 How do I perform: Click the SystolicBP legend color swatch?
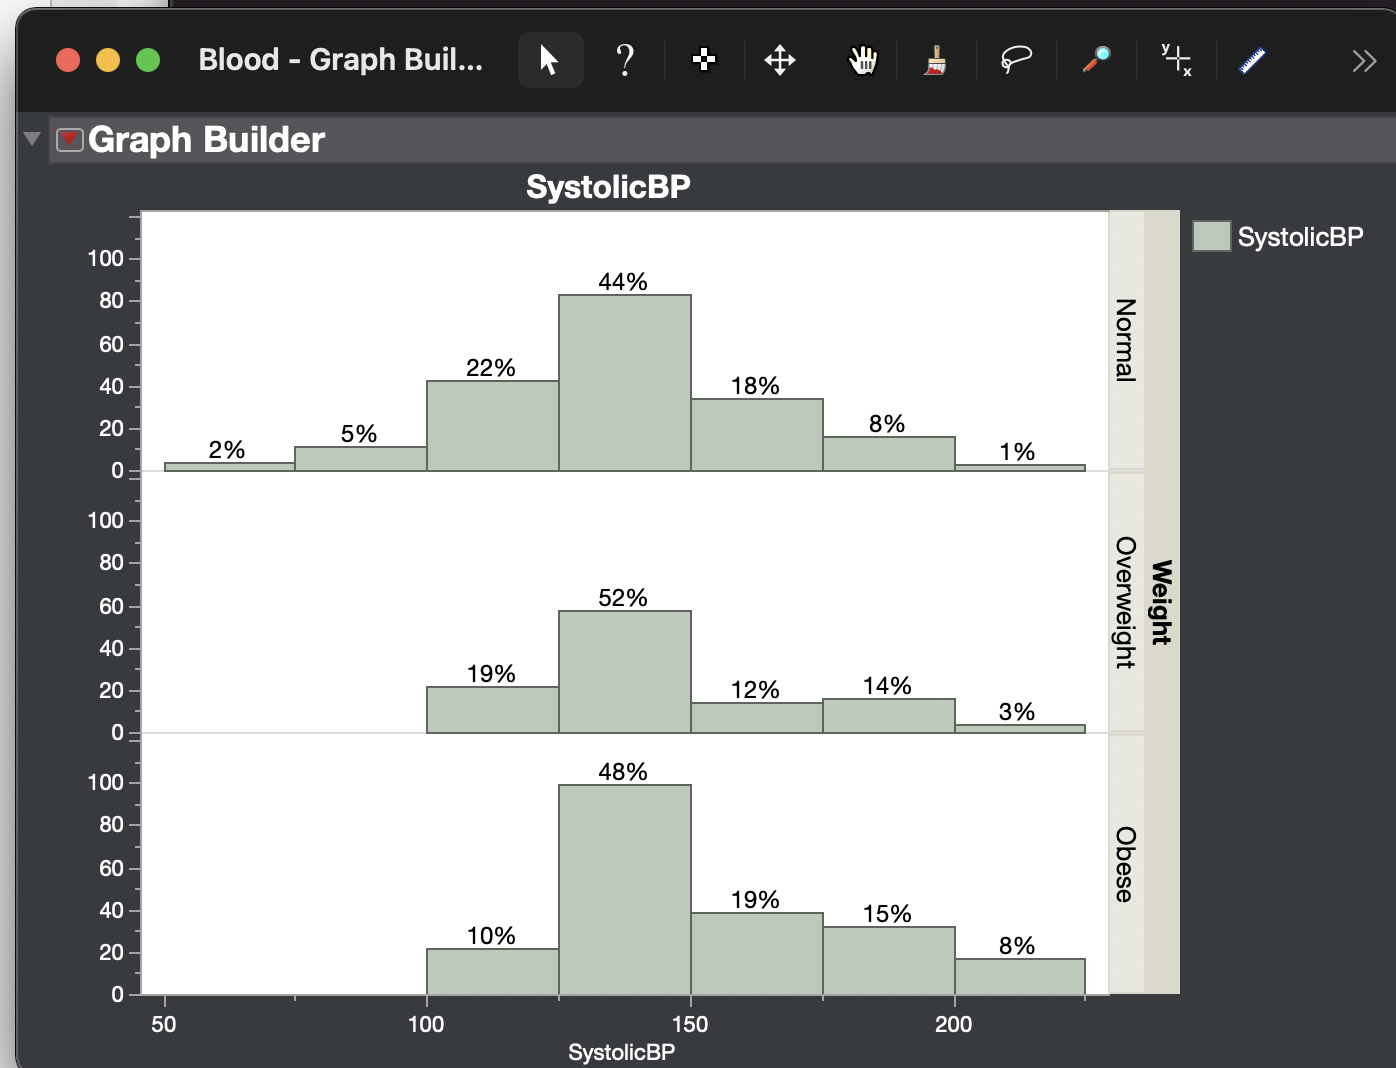[1211, 236]
